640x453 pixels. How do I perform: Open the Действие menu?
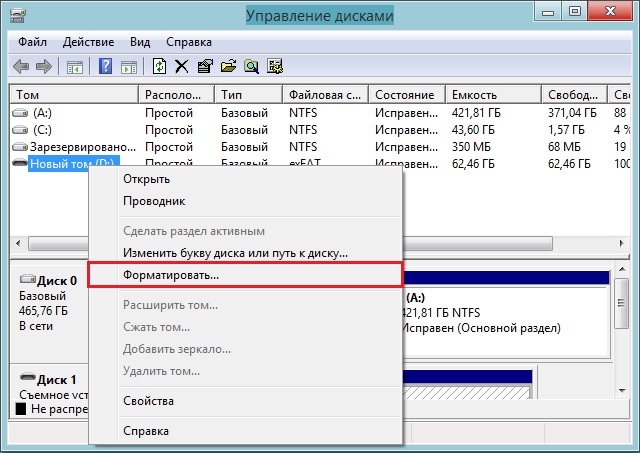[x=87, y=42]
